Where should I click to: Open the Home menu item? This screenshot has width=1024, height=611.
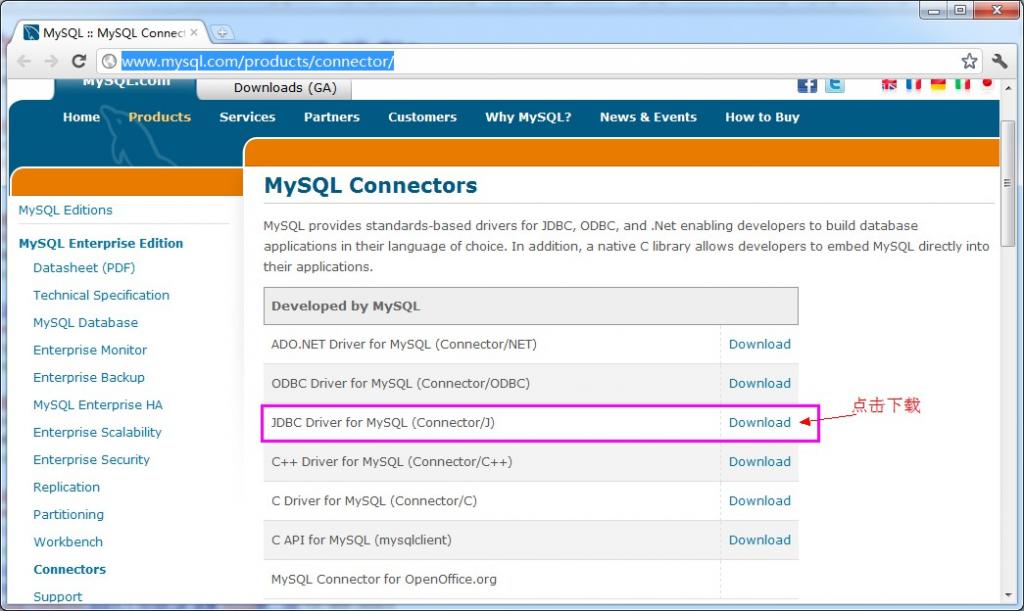81,117
